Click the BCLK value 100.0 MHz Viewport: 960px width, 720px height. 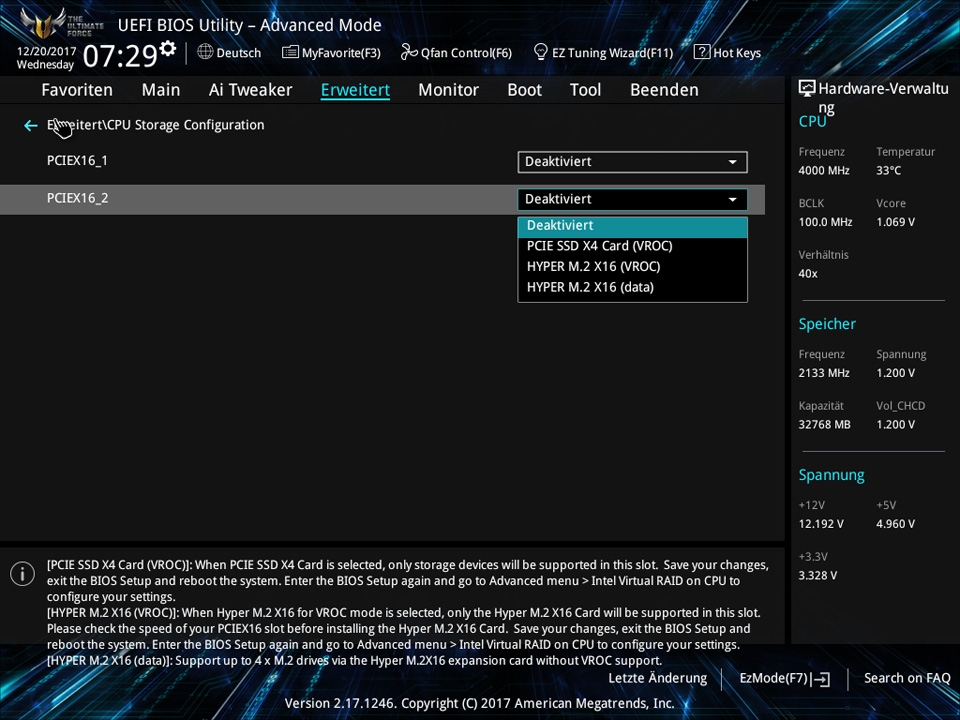click(825, 222)
